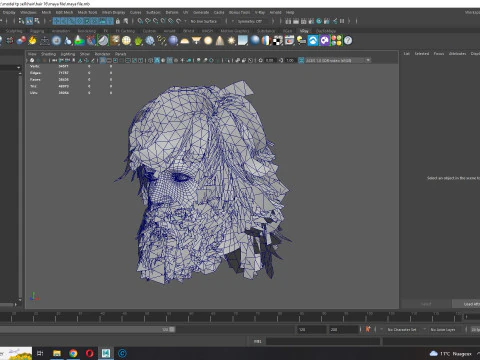Click the time range slider handle

172,329
